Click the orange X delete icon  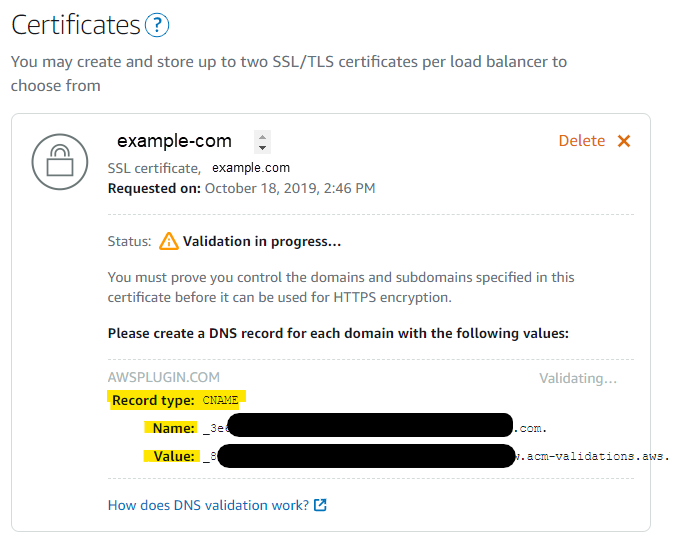(x=624, y=141)
